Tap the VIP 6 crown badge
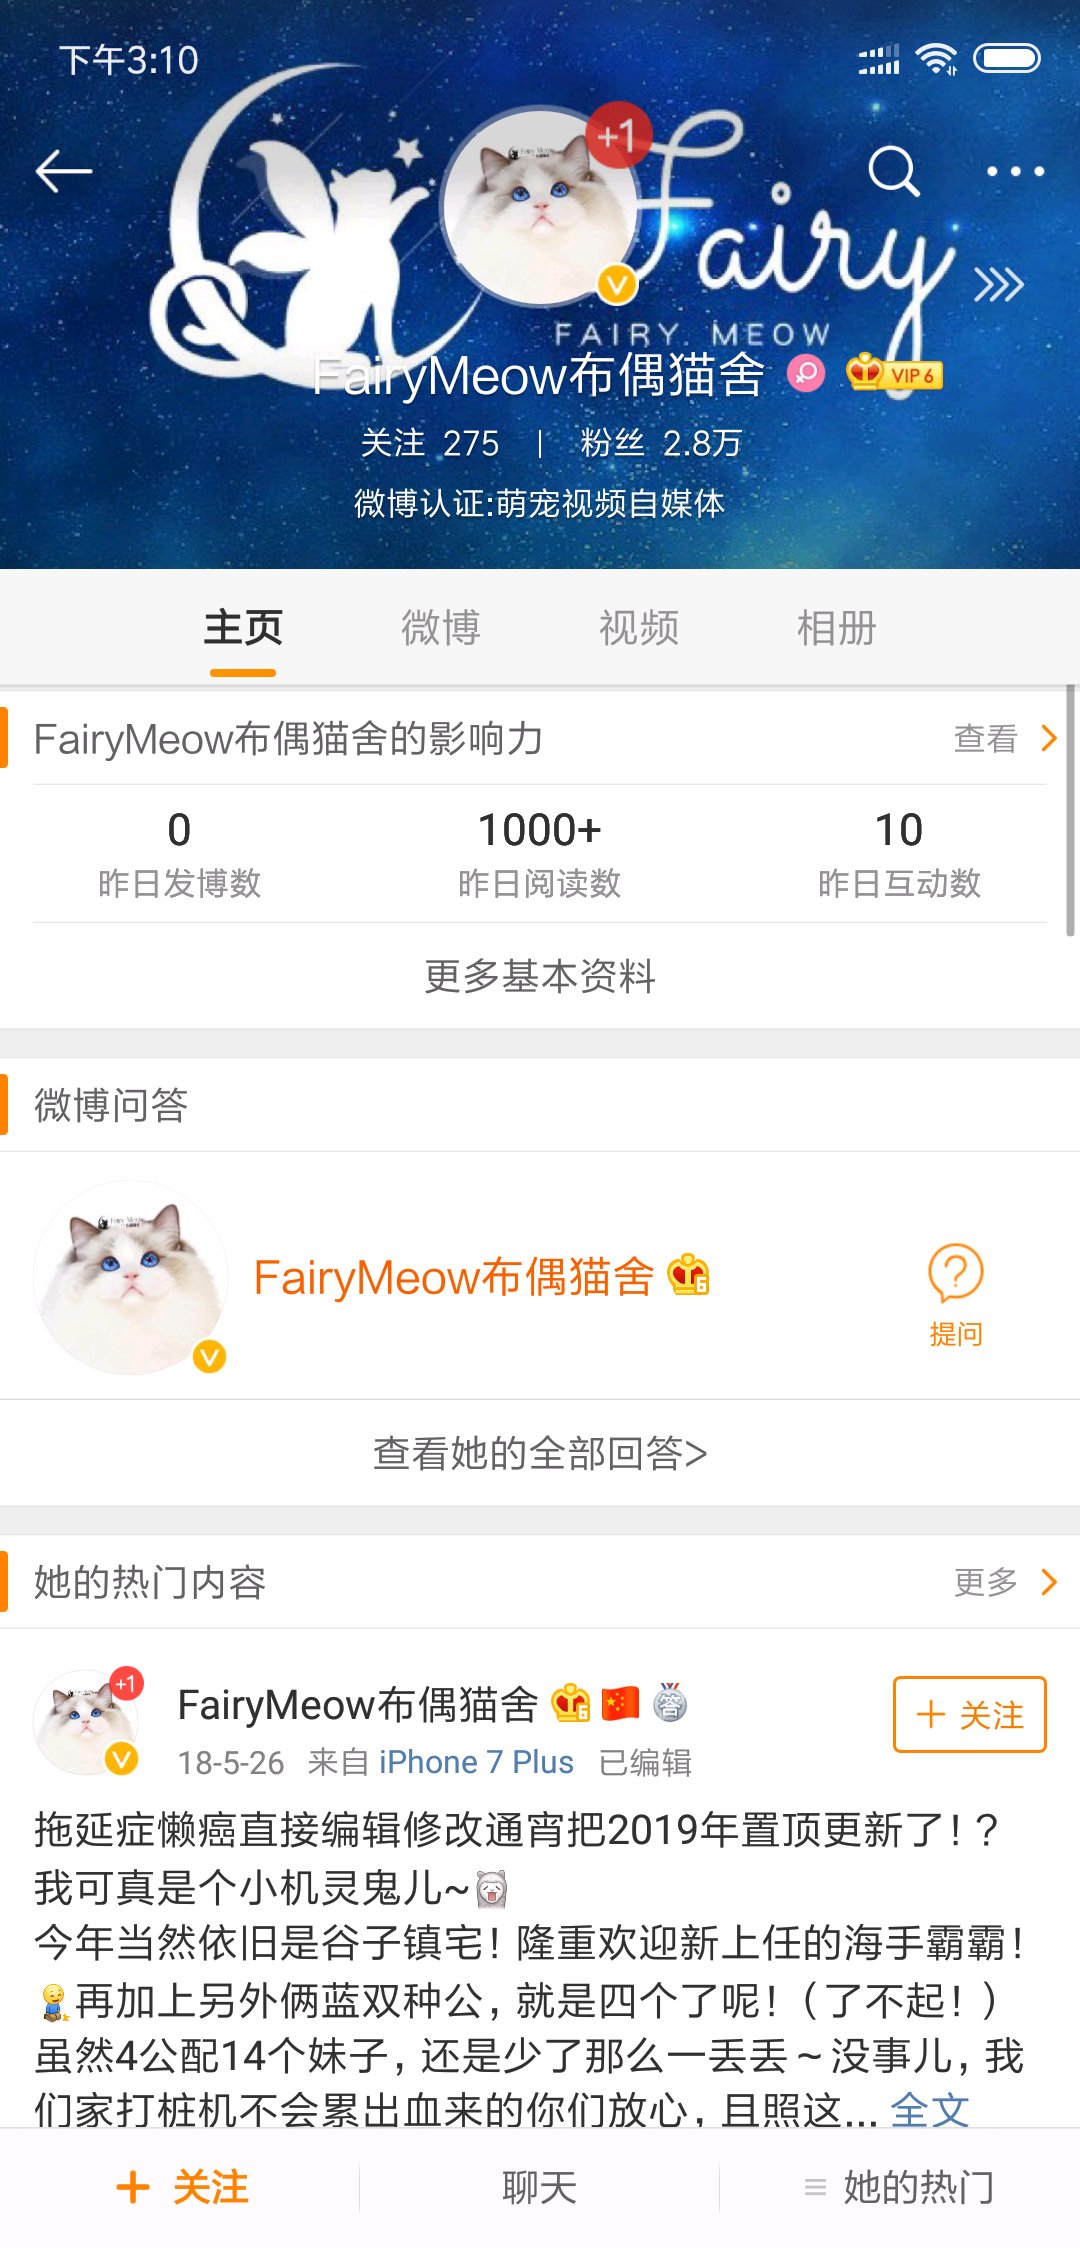Screen dimensions: 1080x2248 [x=894, y=374]
